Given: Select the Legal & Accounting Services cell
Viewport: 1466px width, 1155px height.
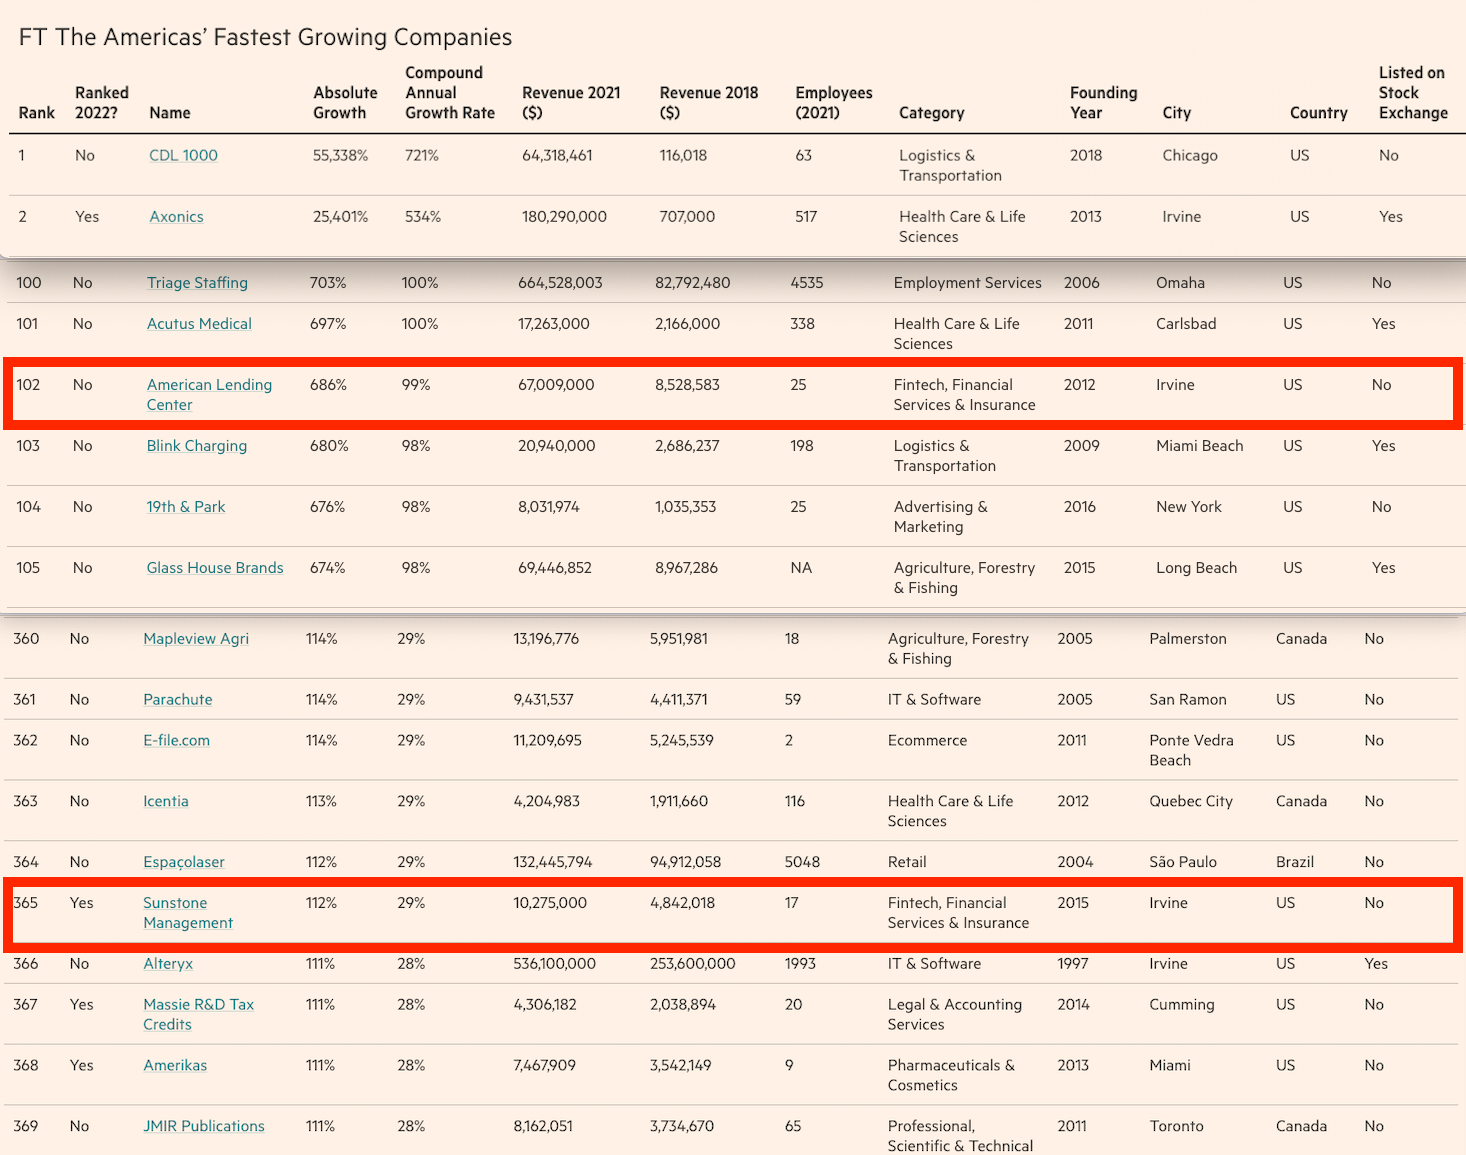Looking at the screenshot, I should pyautogui.click(x=955, y=1015).
